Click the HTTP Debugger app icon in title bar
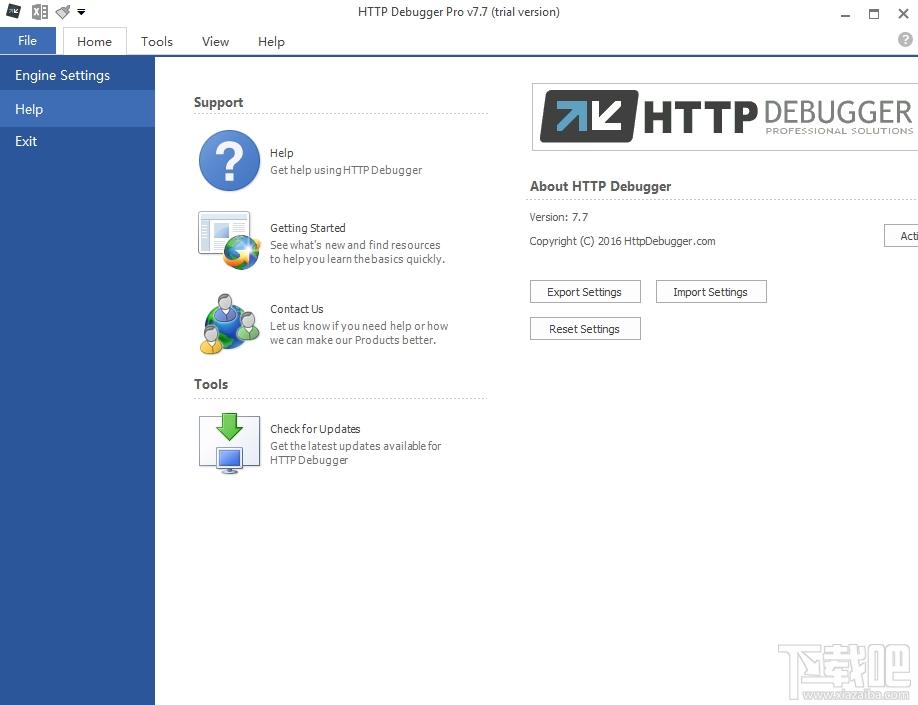The width and height of the screenshot is (918, 705). [x=13, y=11]
